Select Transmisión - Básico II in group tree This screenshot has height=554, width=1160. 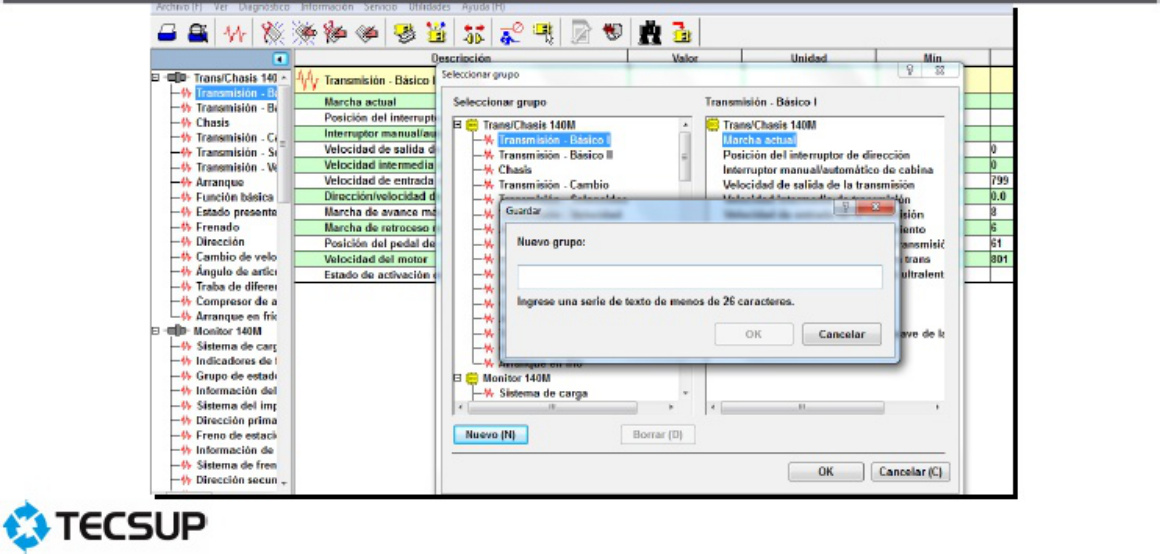(555, 155)
